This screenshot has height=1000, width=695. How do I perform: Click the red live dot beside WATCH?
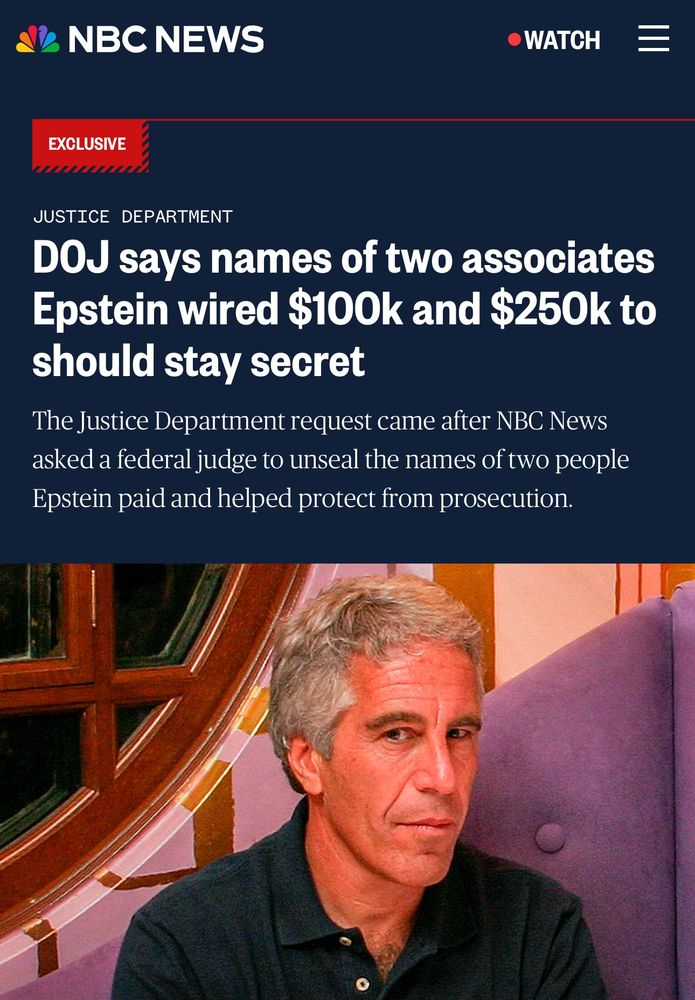coord(514,40)
